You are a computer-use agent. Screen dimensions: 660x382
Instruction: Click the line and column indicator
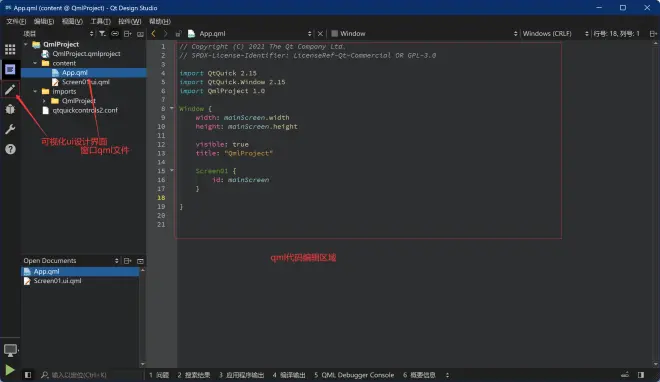pos(616,34)
